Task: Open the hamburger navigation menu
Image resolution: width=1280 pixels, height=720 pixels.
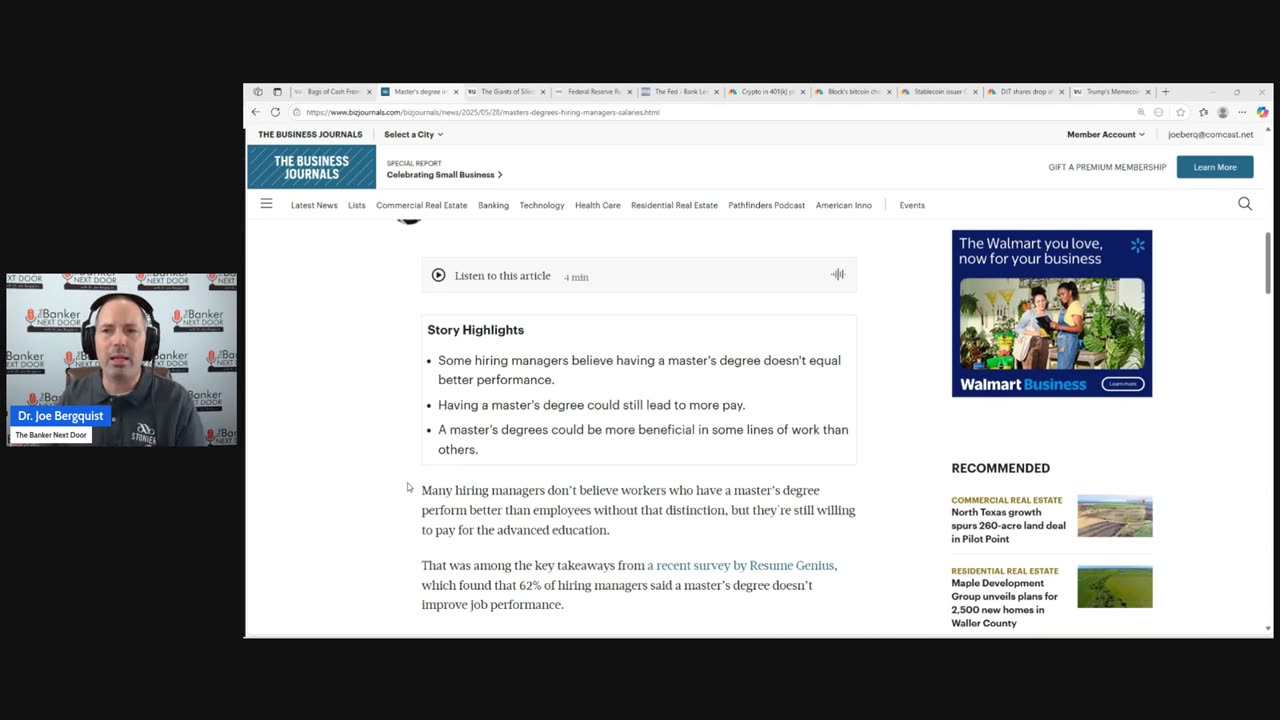Action: [x=266, y=204]
